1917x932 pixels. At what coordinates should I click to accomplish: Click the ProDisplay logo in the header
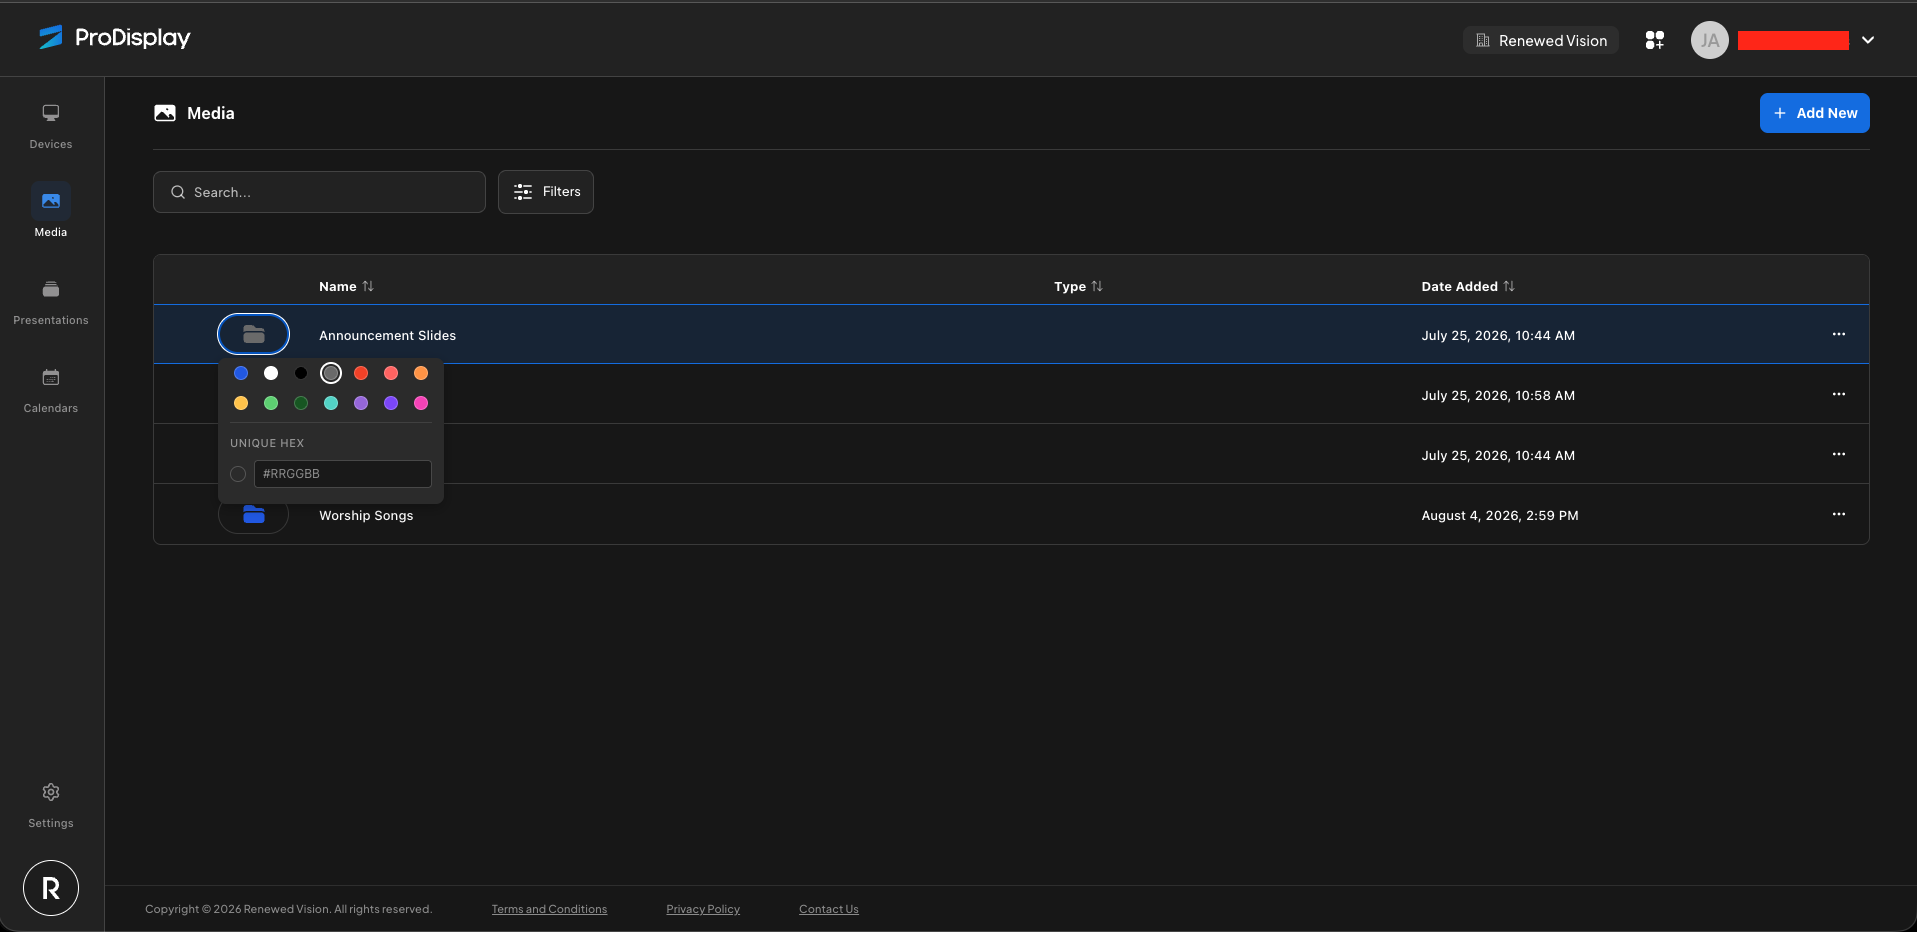click(x=114, y=38)
